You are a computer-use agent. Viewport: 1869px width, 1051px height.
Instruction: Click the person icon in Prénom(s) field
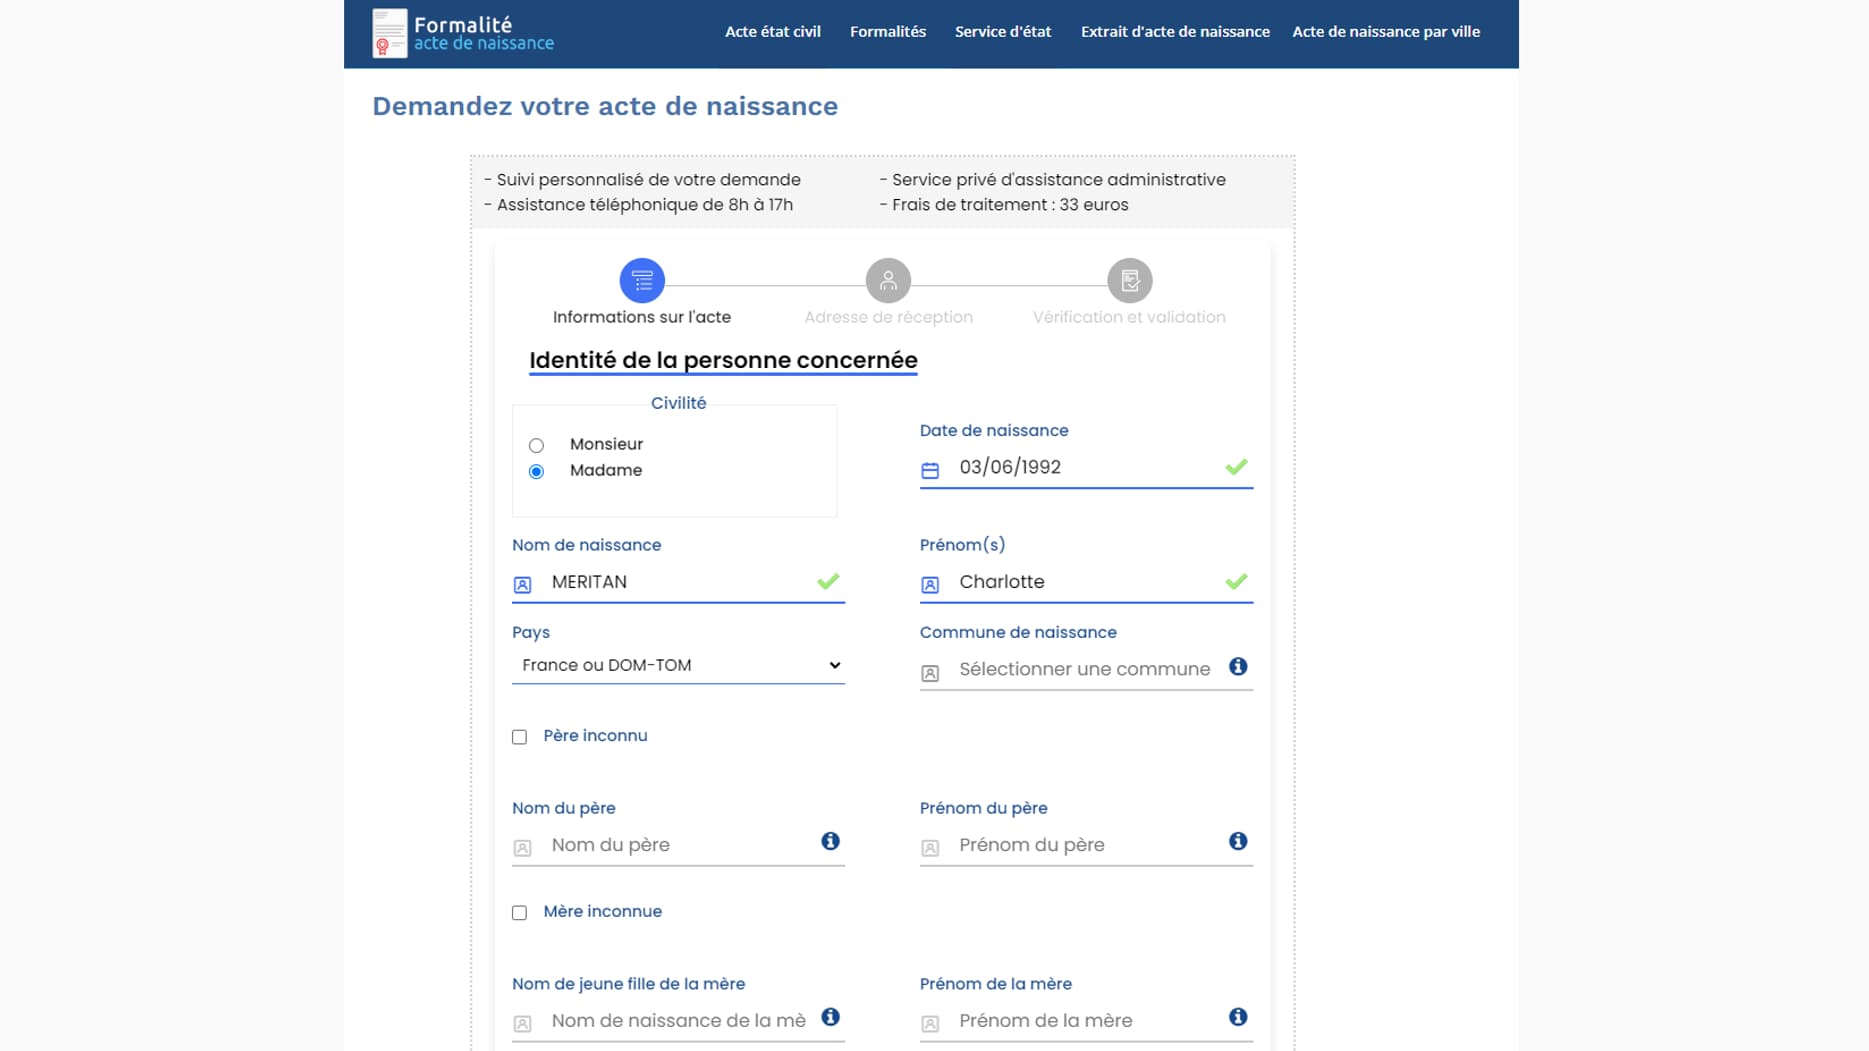[x=930, y=585]
